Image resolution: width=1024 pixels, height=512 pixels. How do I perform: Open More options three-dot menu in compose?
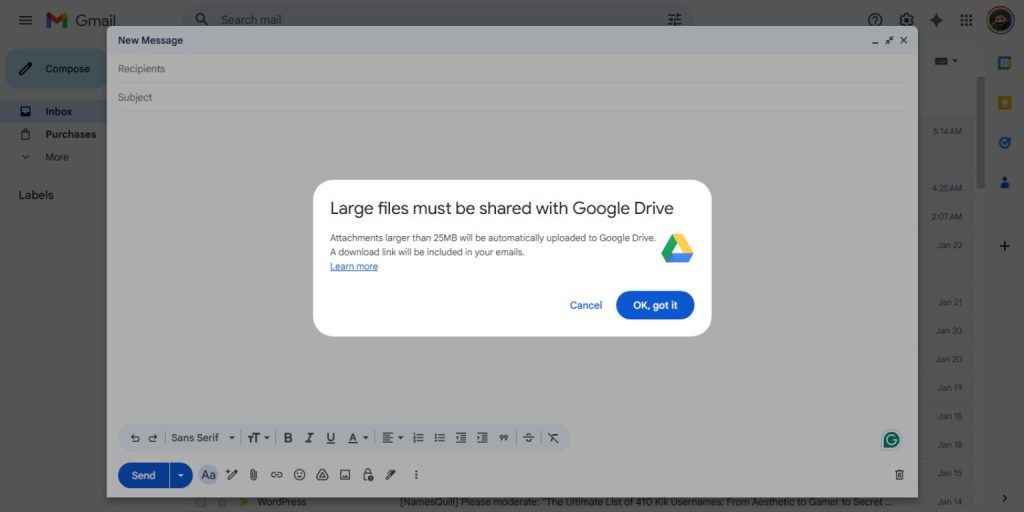416,475
